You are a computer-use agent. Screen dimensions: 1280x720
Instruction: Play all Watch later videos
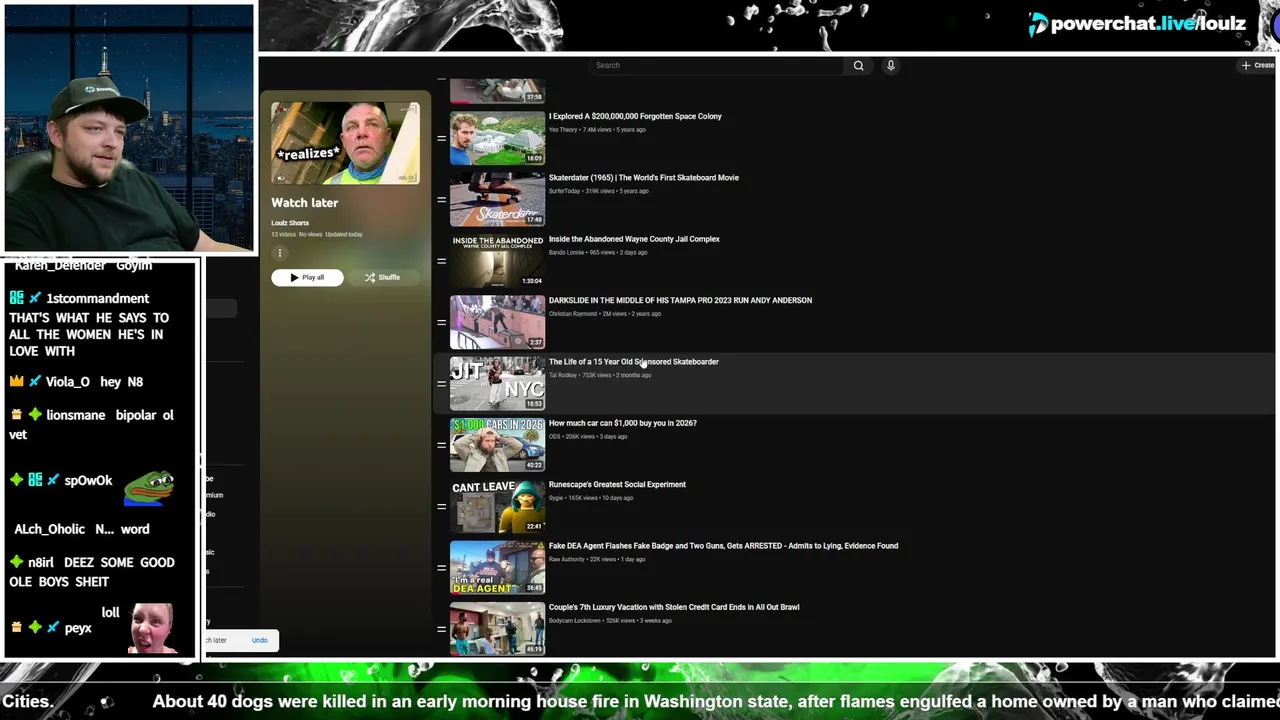(x=307, y=277)
